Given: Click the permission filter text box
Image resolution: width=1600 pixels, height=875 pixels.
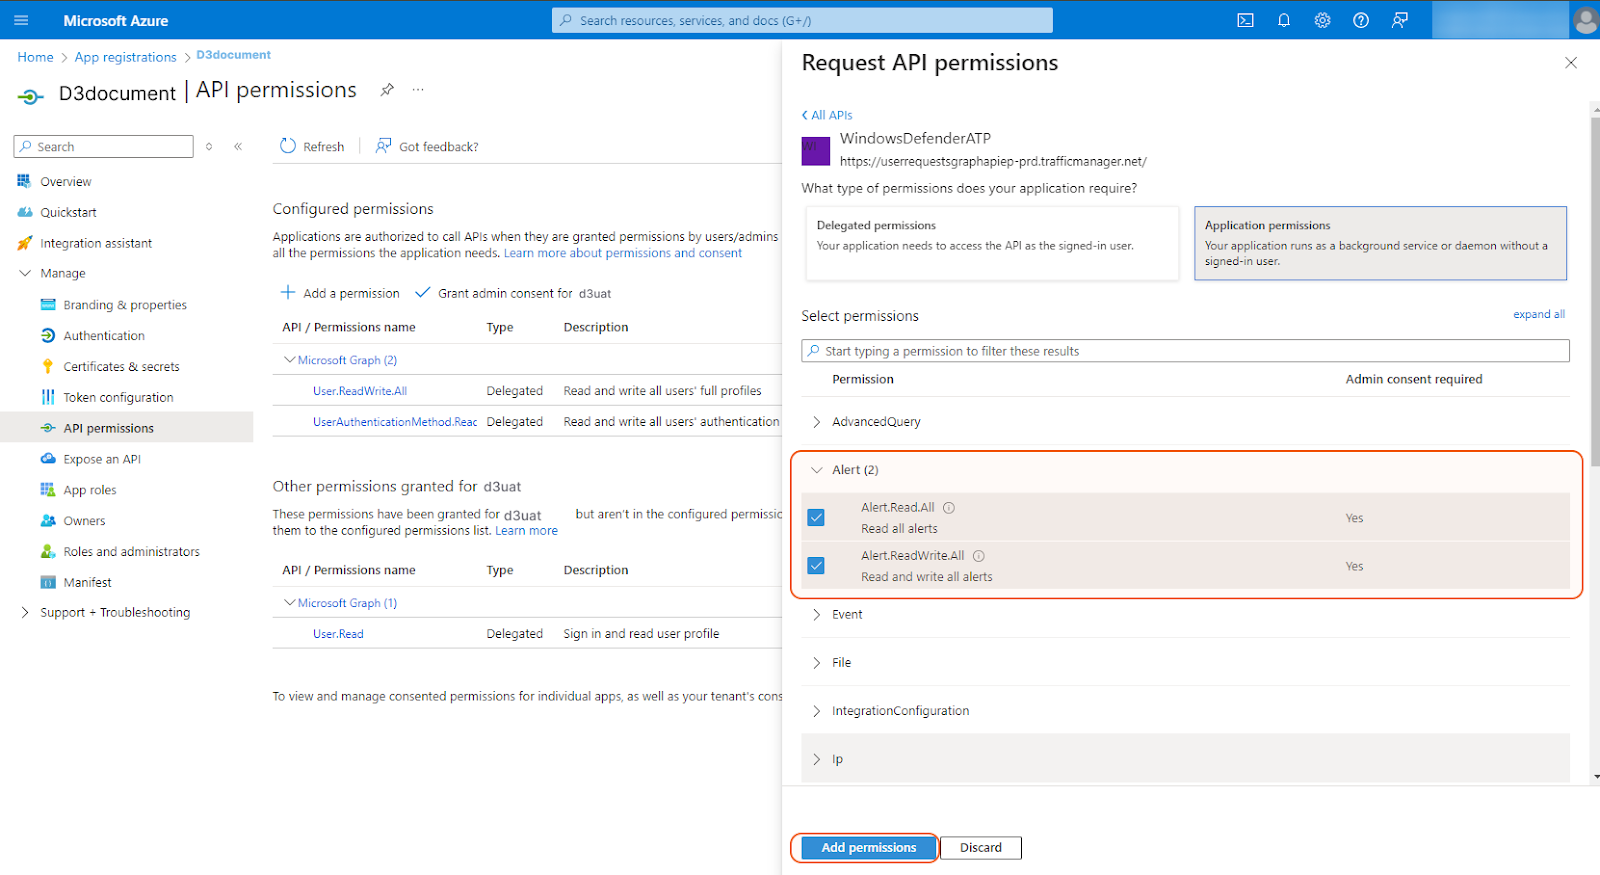Looking at the screenshot, I should tap(1185, 351).
